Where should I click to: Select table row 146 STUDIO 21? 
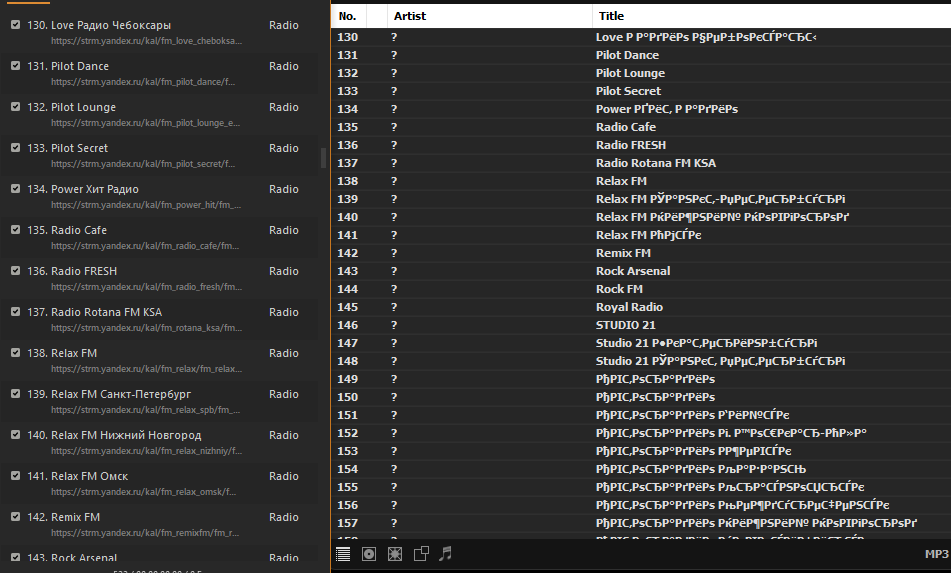(x=641, y=325)
